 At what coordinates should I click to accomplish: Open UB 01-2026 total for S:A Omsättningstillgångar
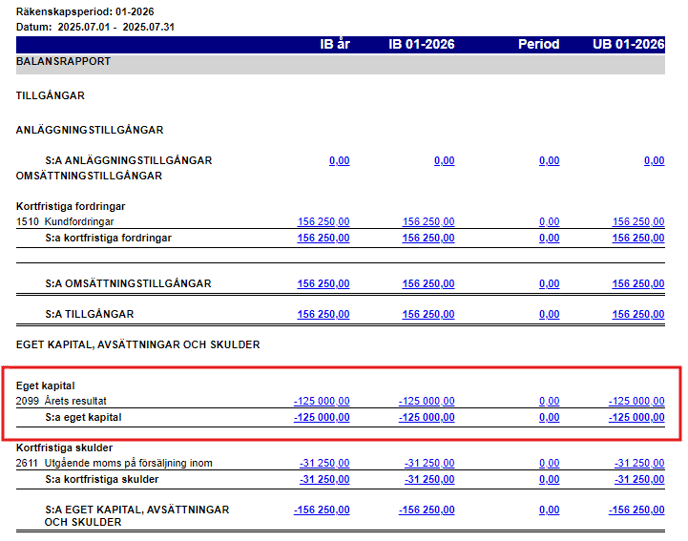click(638, 283)
